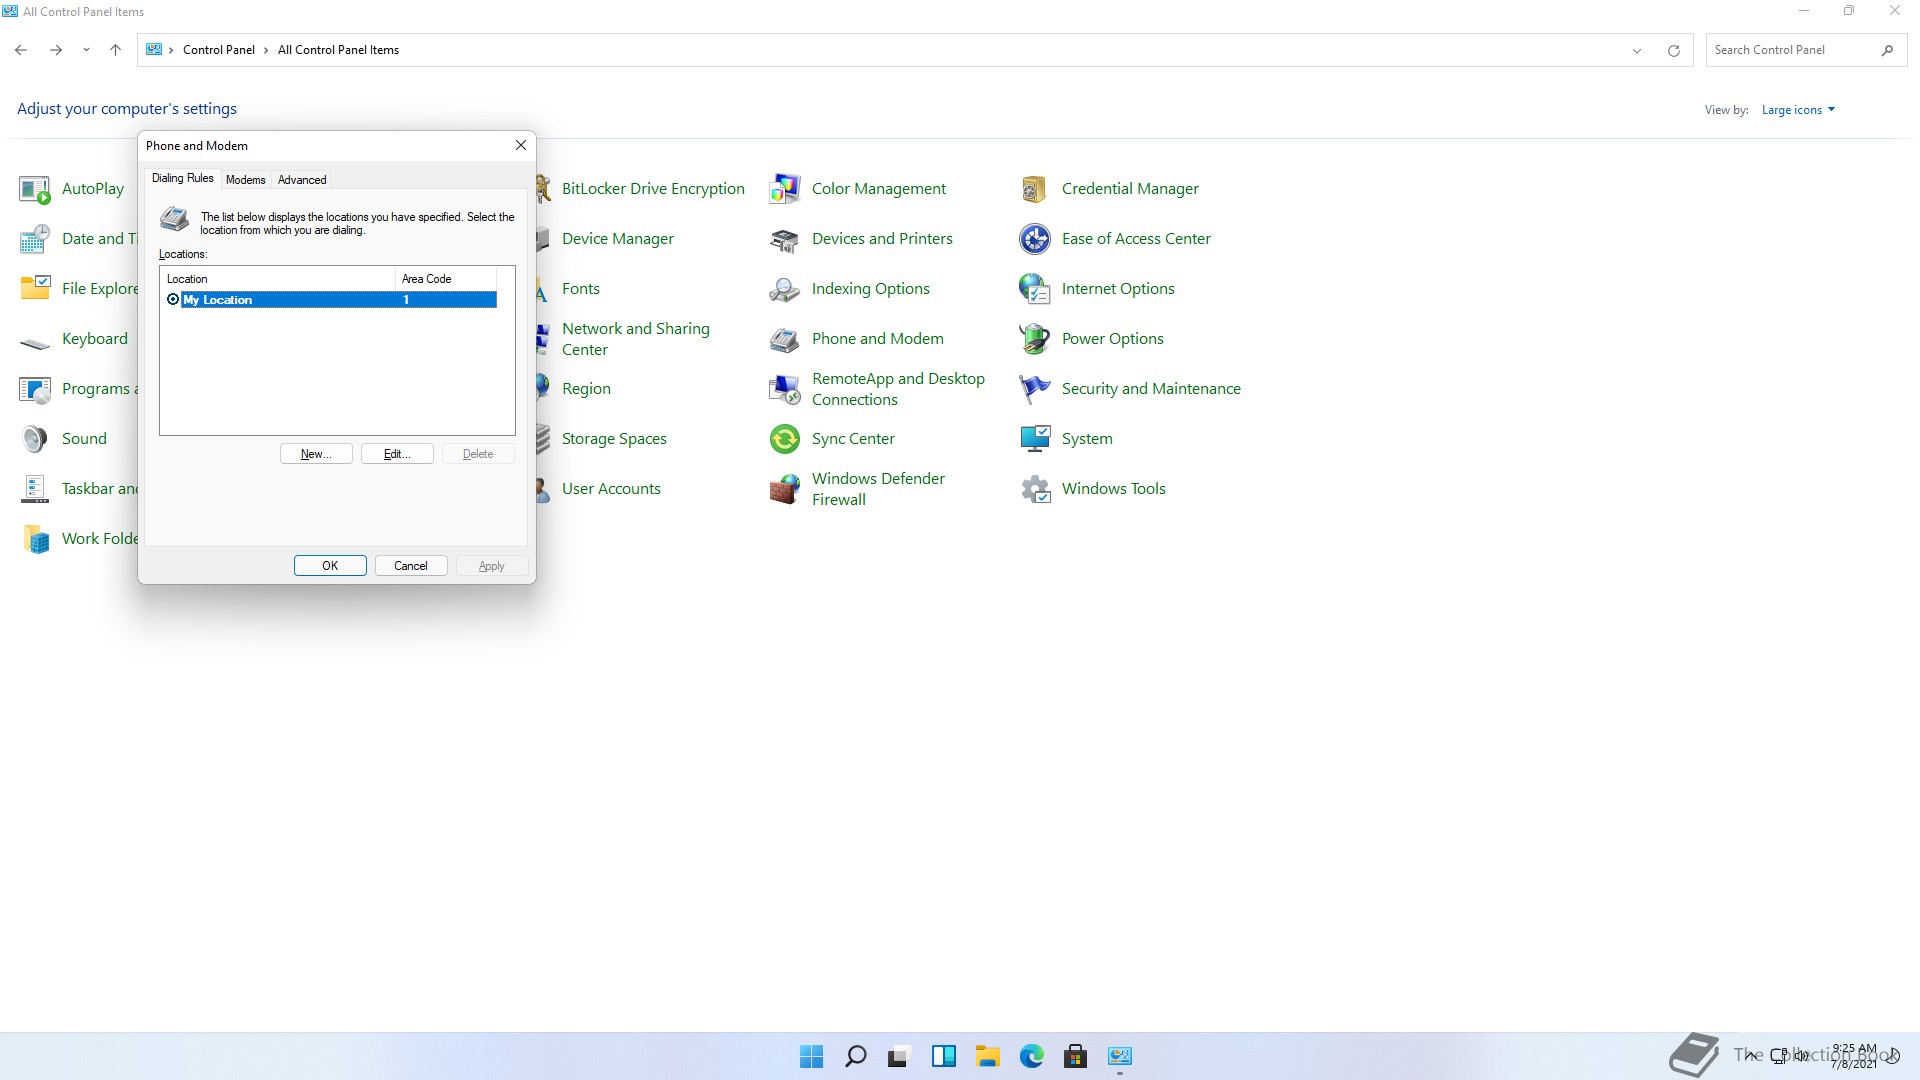Open the BitLocker Drive Encryption link
The image size is (1920, 1080).
click(653, 189)
